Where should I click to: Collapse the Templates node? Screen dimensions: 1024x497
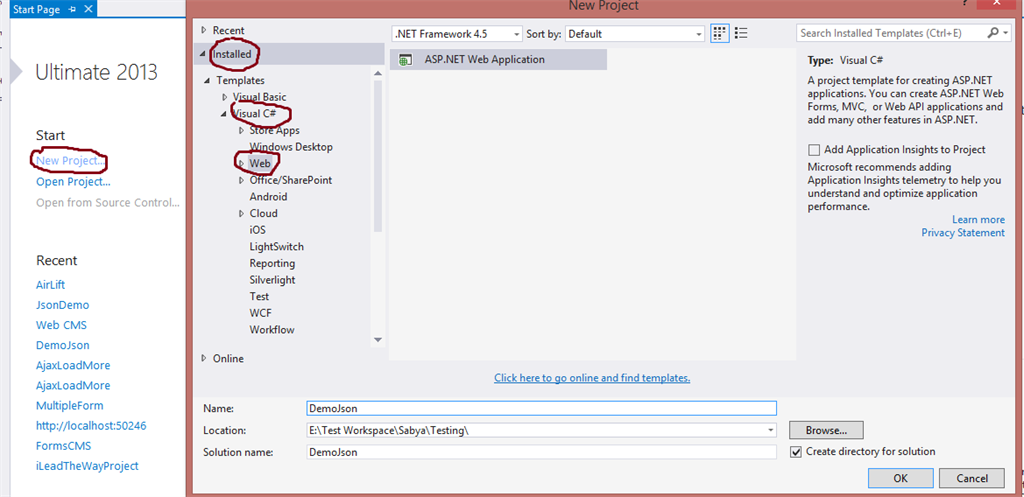208,80
